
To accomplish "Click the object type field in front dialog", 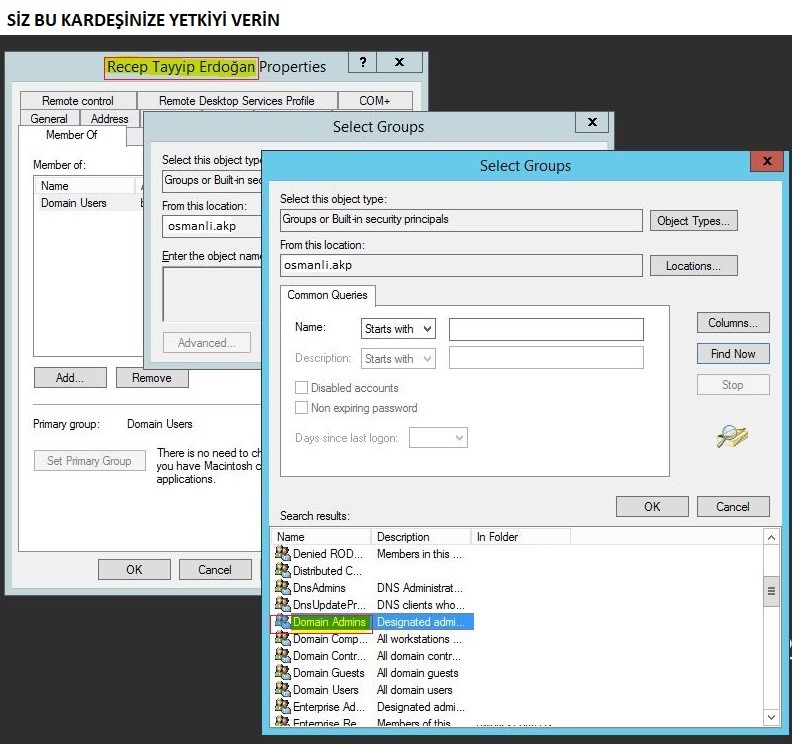I will [x=461, y=220].
